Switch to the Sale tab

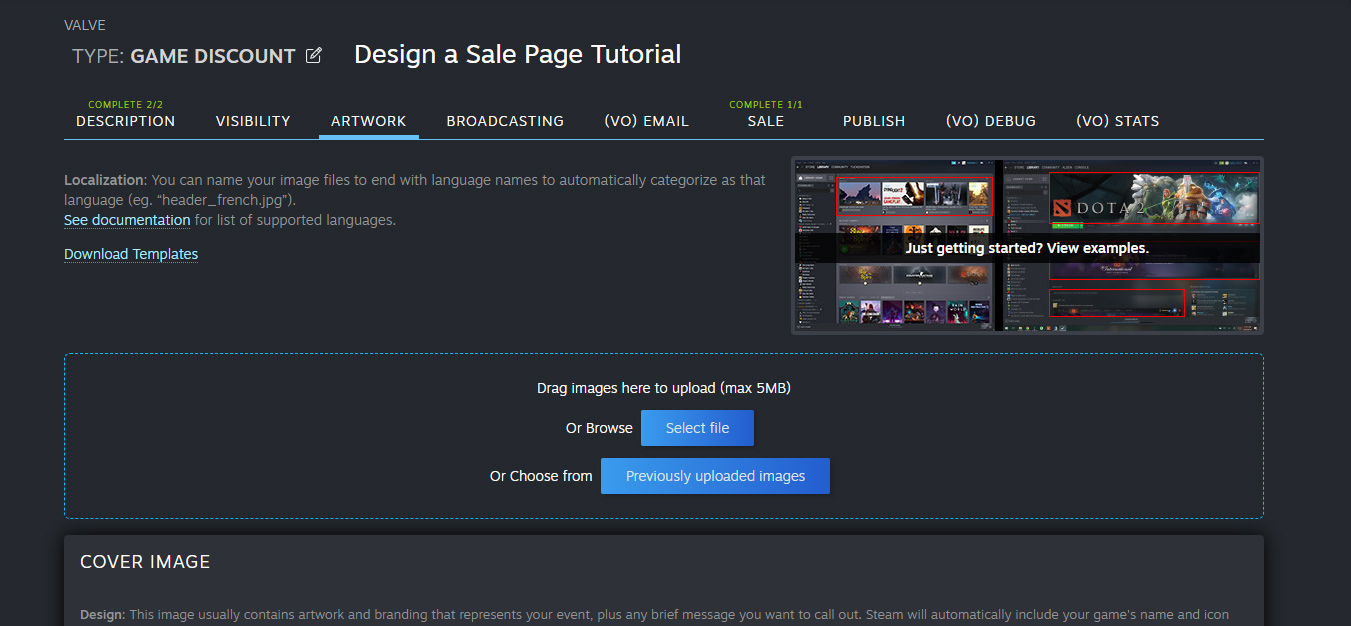point(766,120)
